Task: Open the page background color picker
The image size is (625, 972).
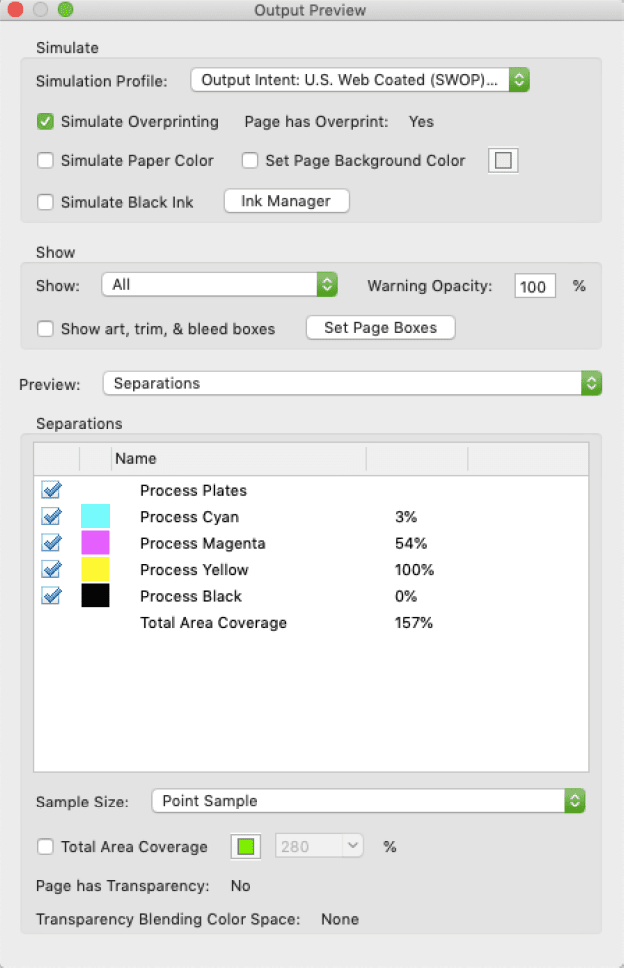Action: tap(502, 160)
